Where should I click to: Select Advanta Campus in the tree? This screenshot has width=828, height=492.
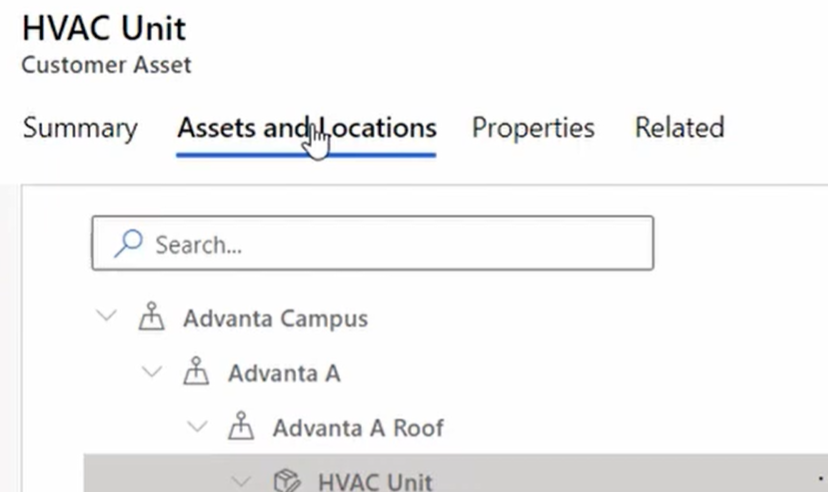275,318
